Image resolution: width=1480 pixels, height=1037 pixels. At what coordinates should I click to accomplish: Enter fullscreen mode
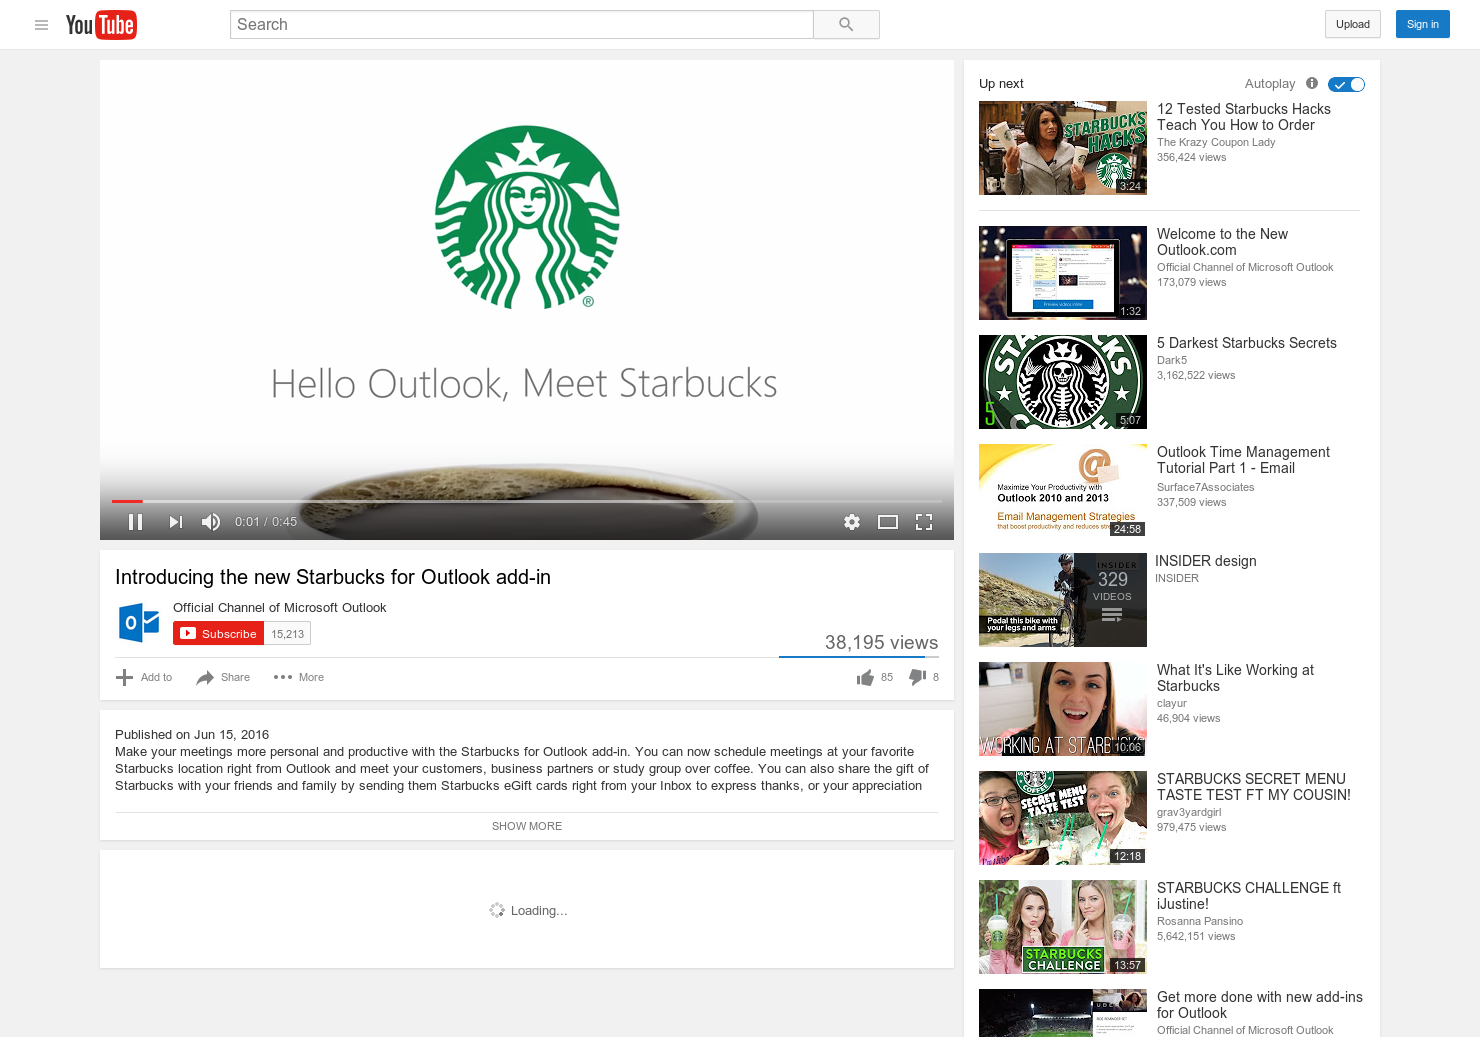point(923,521)
